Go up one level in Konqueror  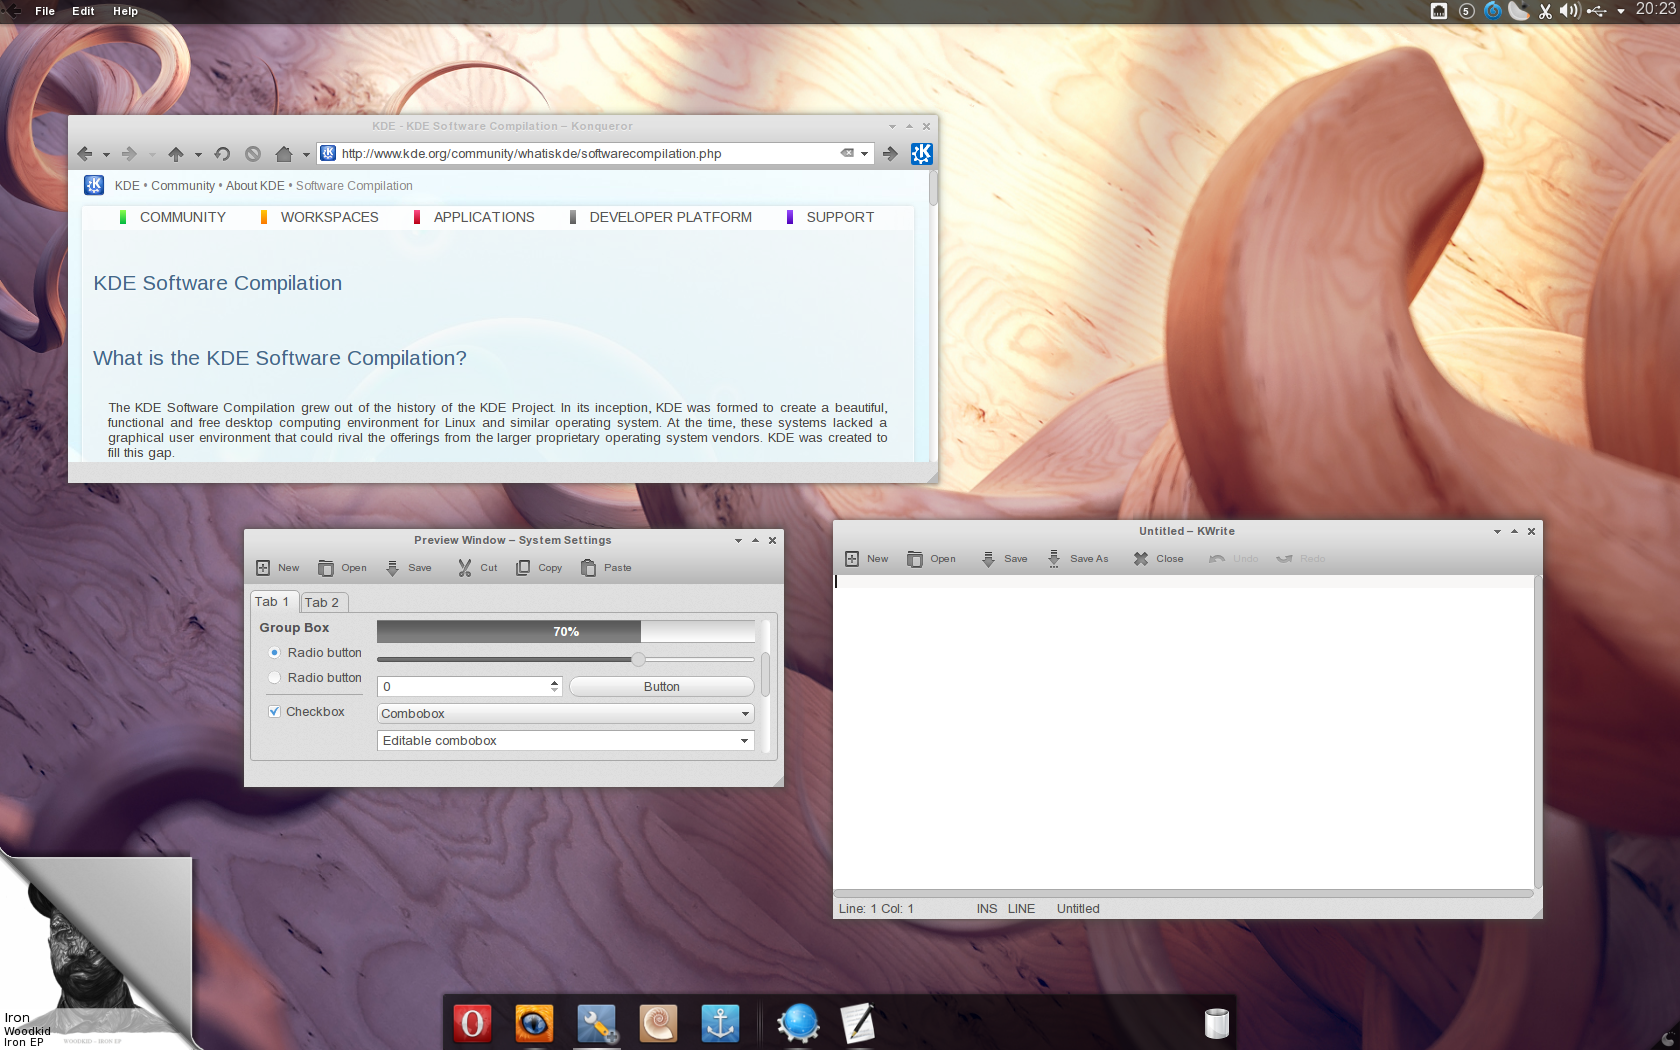[x=176, y=154]
